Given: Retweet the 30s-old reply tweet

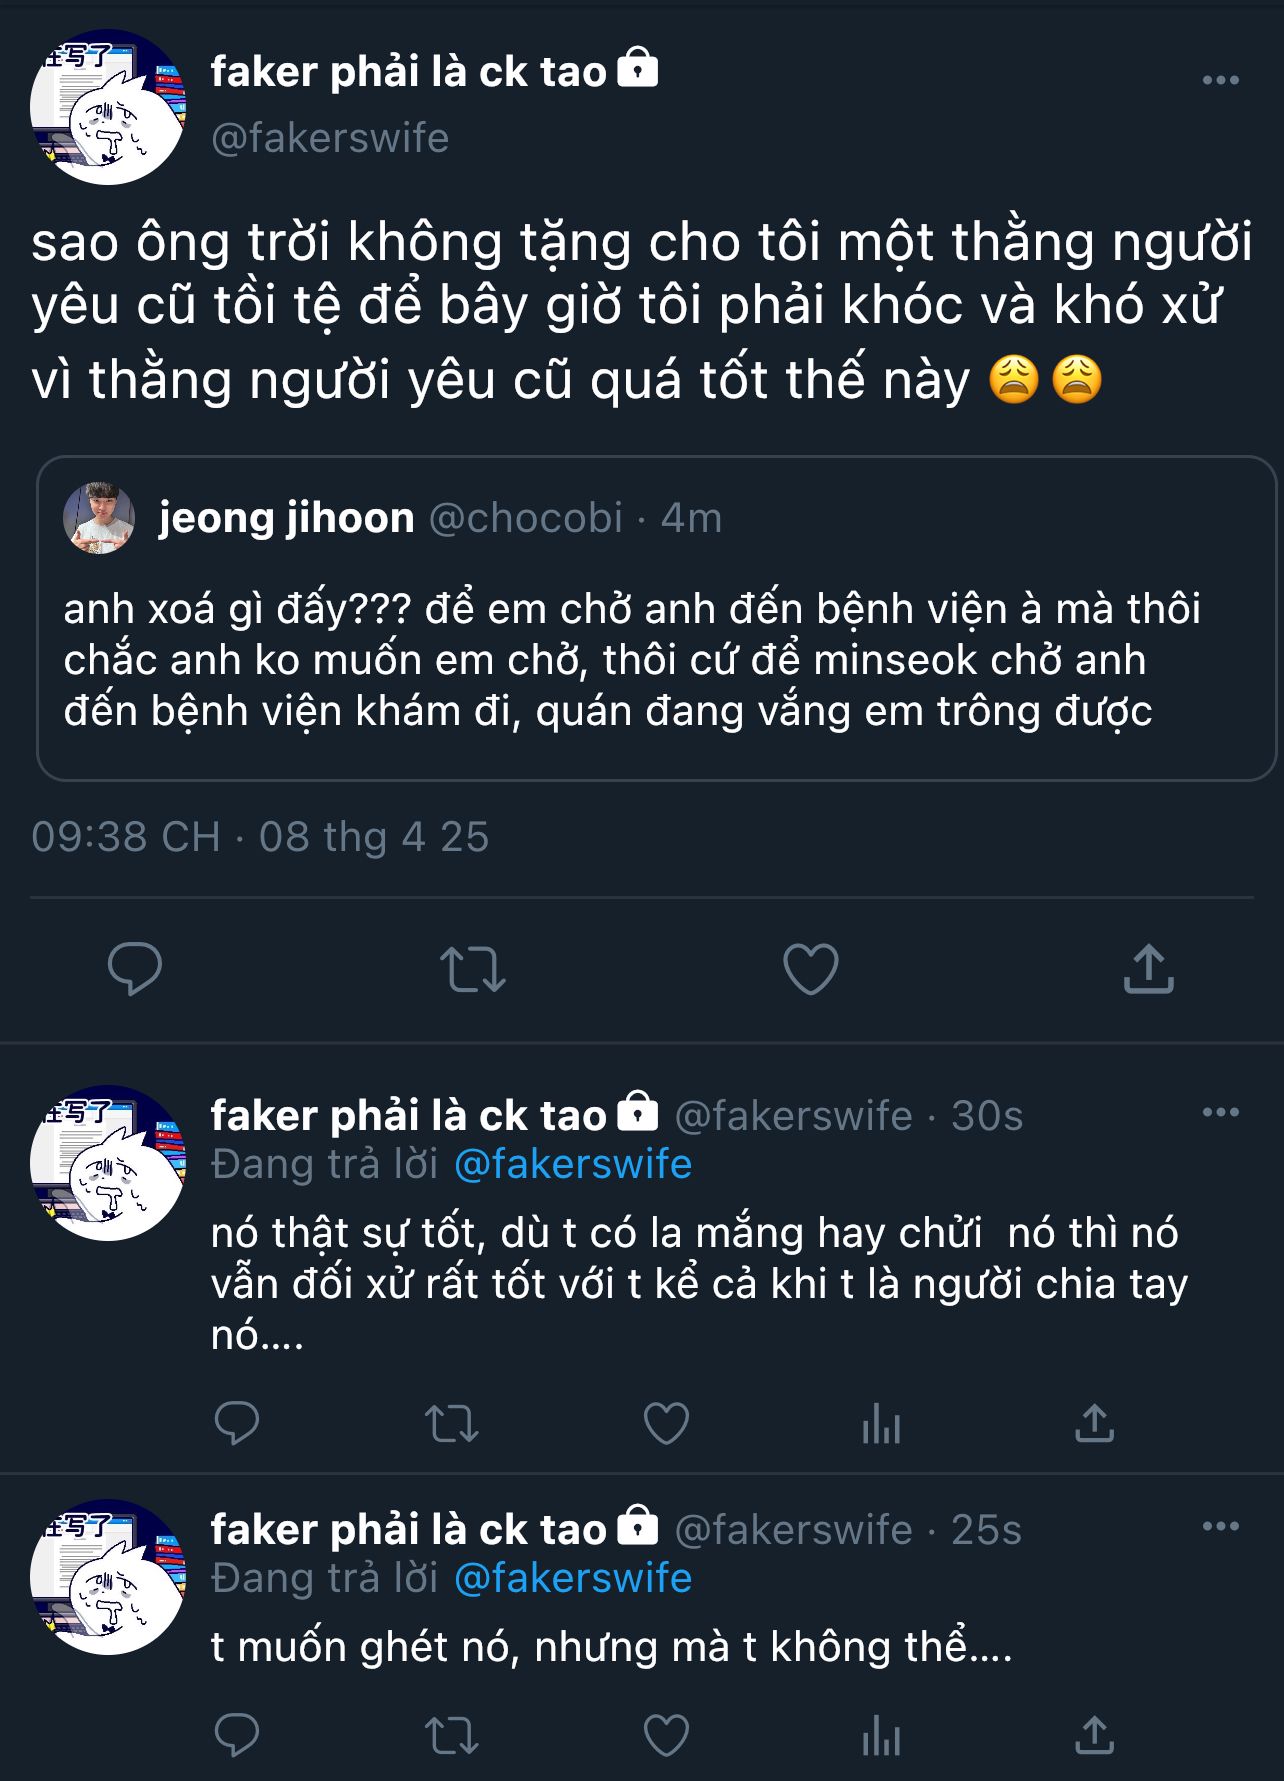Looking at the screenshot, I should click(x=452, y=1423).
